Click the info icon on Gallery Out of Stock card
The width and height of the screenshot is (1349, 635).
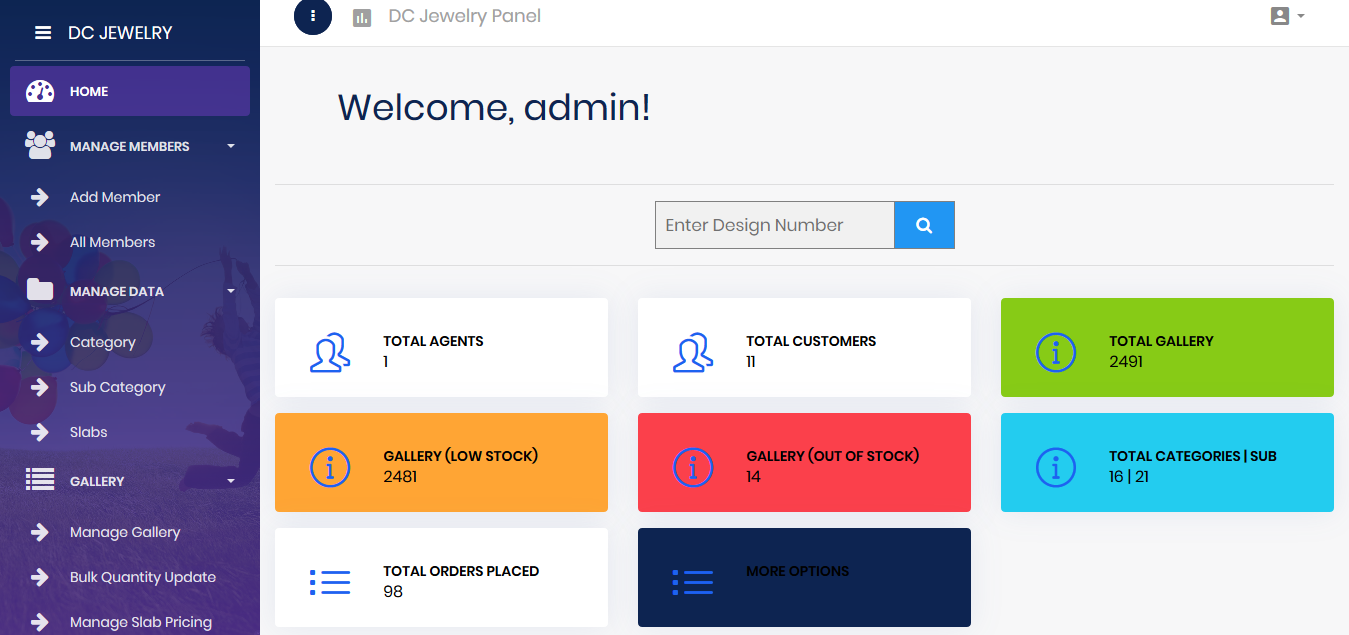[x=693, y=467]
